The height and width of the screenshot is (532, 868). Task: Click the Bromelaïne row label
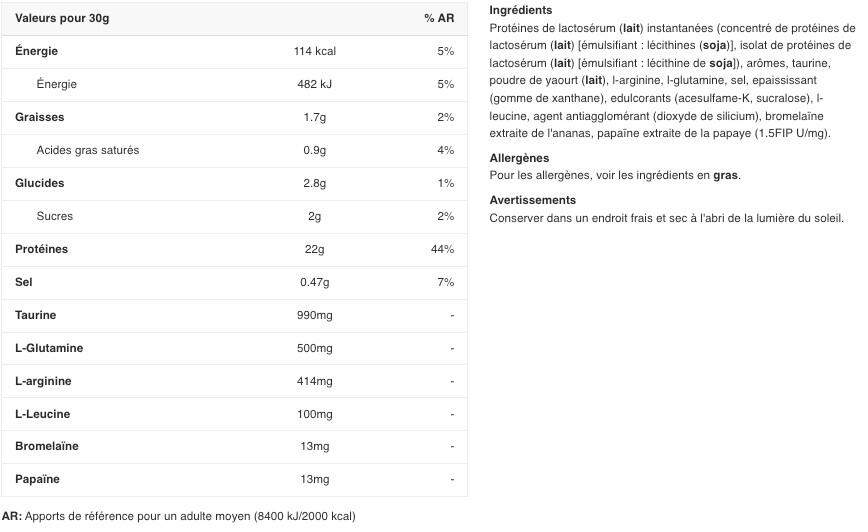pos(47,446)
